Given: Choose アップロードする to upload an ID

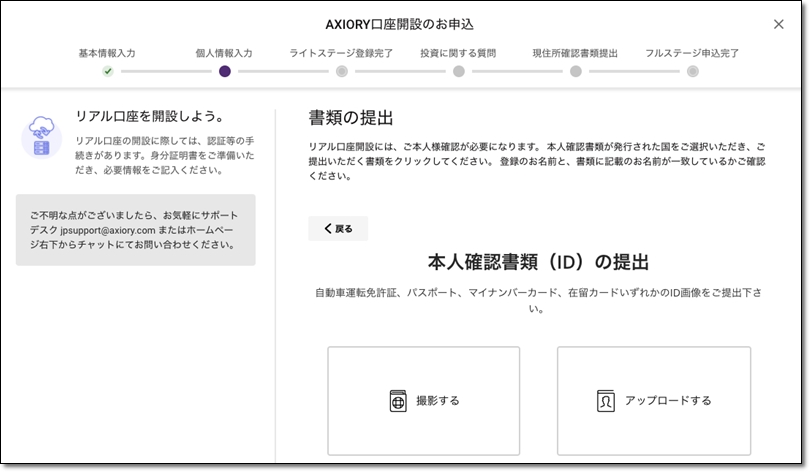Looking at the screenshot, I should [653, 401].
